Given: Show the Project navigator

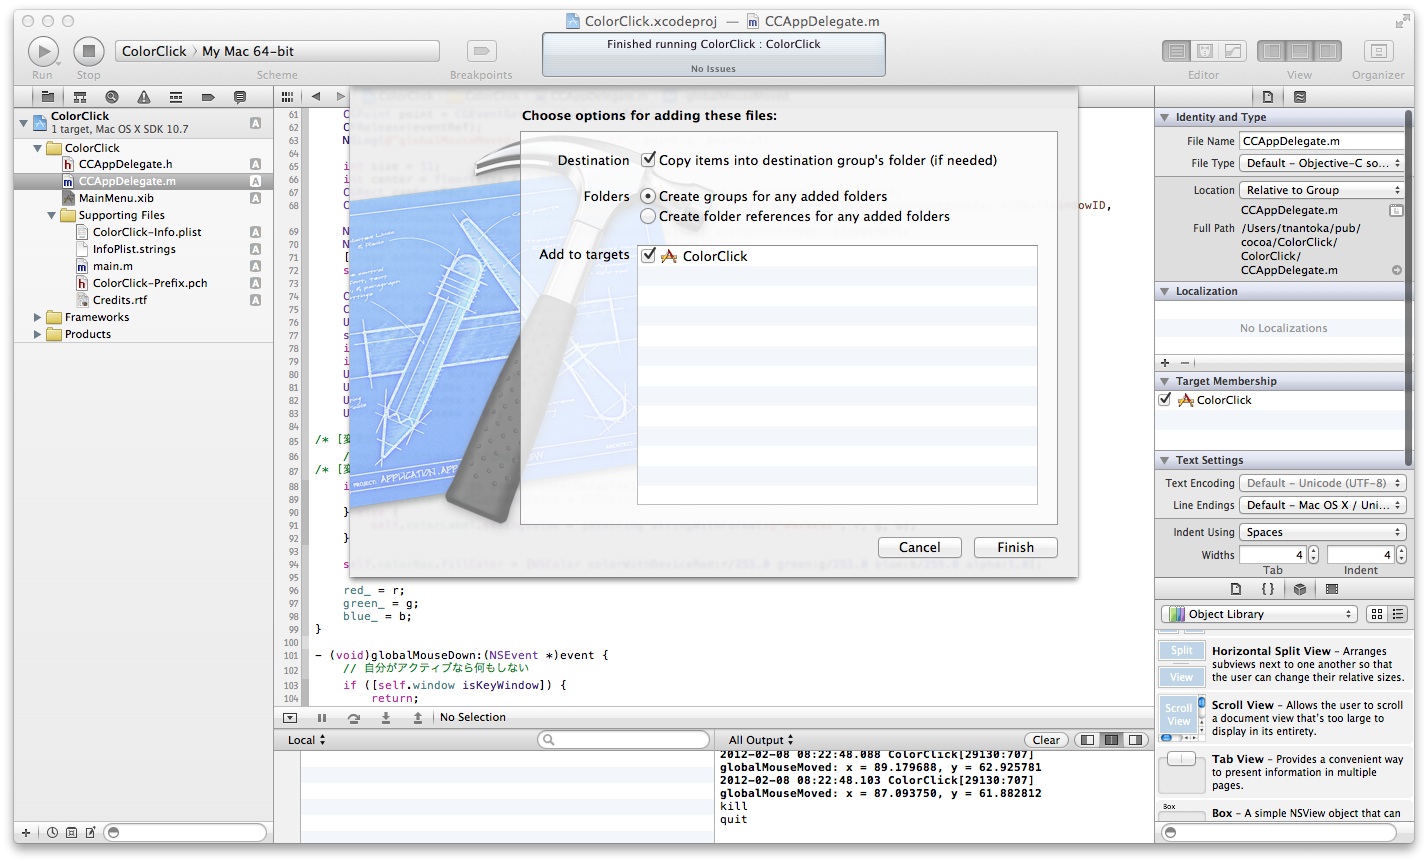Looking at the screenshot, I should [47, 97].
